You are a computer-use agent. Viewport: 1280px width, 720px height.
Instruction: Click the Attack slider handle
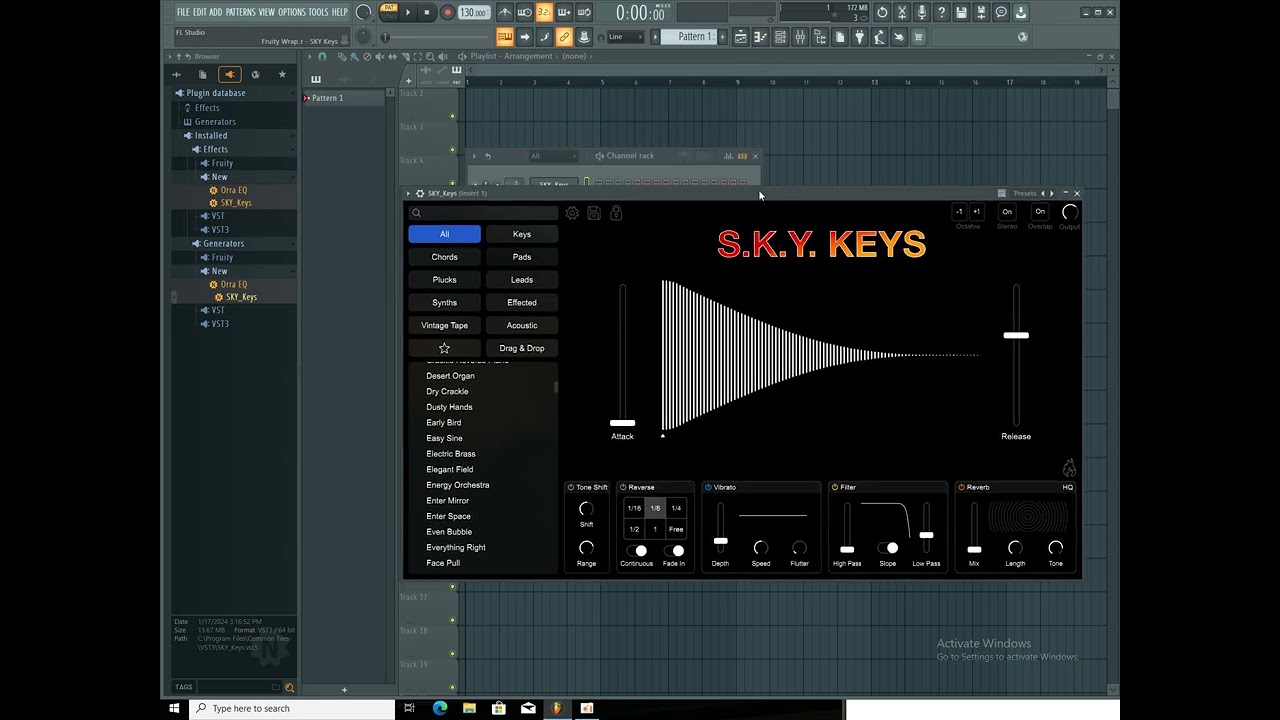622,423
